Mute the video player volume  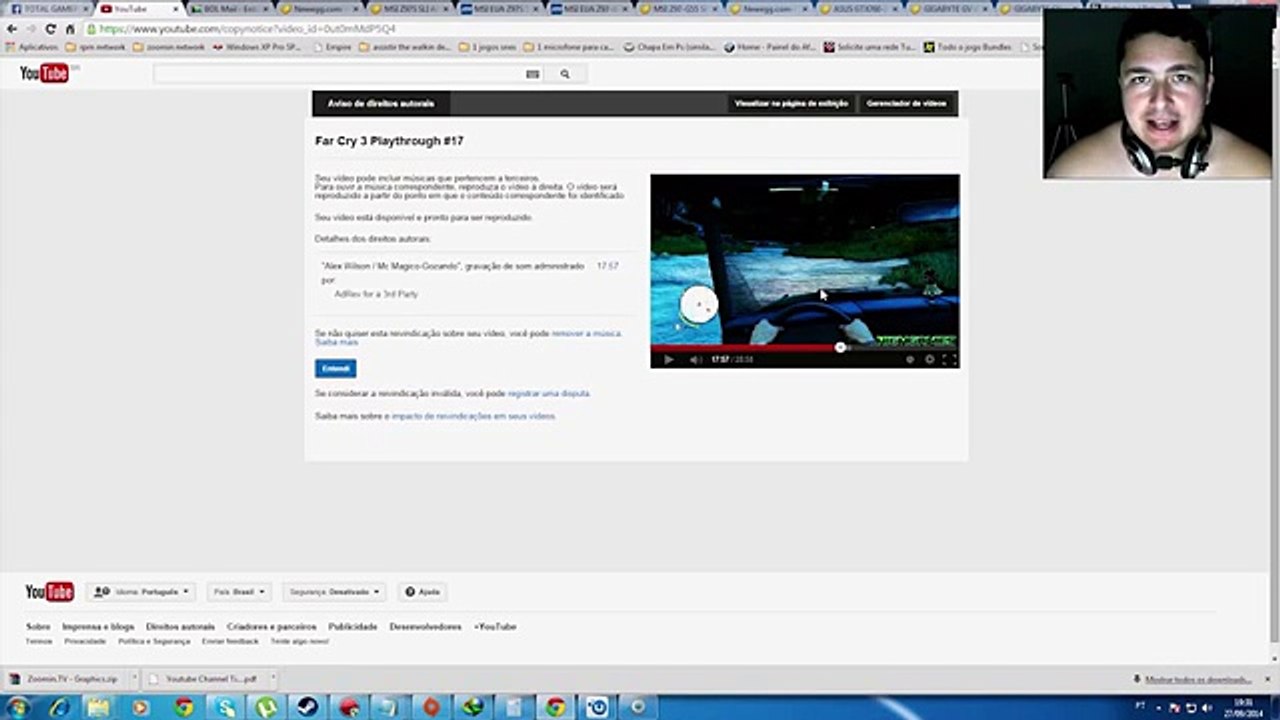(x=695, y=359)
